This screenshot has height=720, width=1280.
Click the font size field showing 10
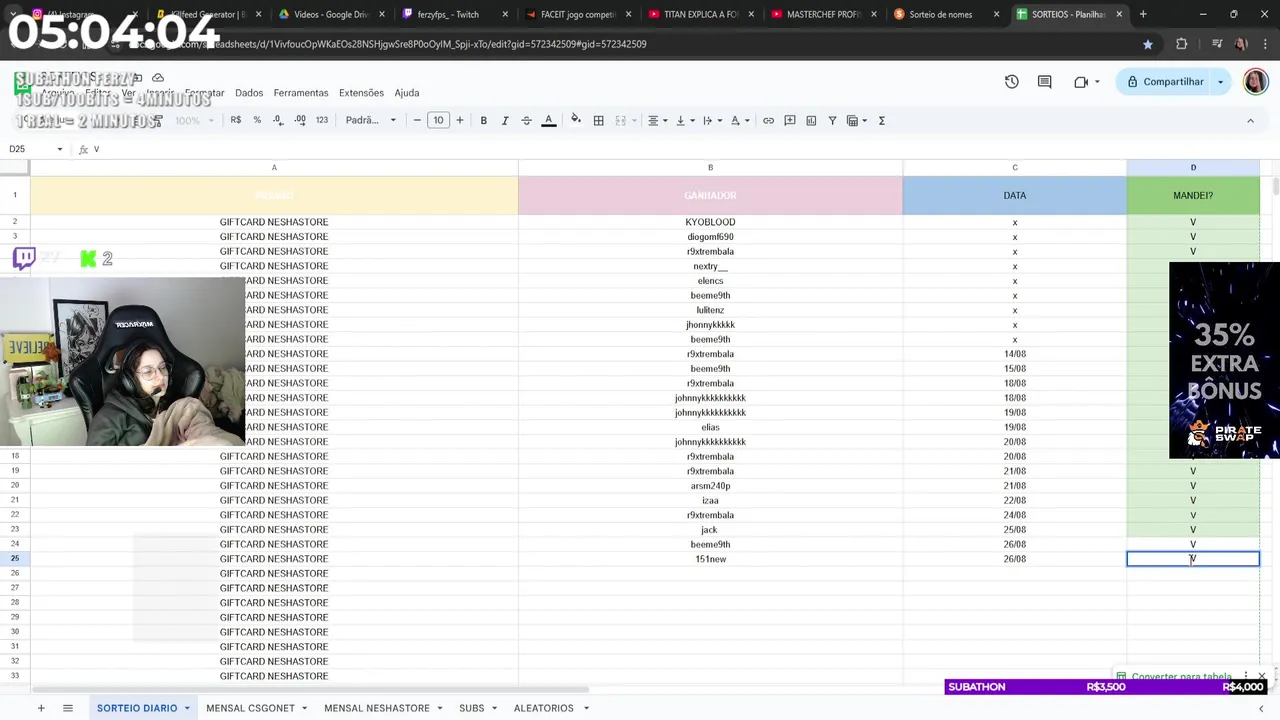point(438,120)
